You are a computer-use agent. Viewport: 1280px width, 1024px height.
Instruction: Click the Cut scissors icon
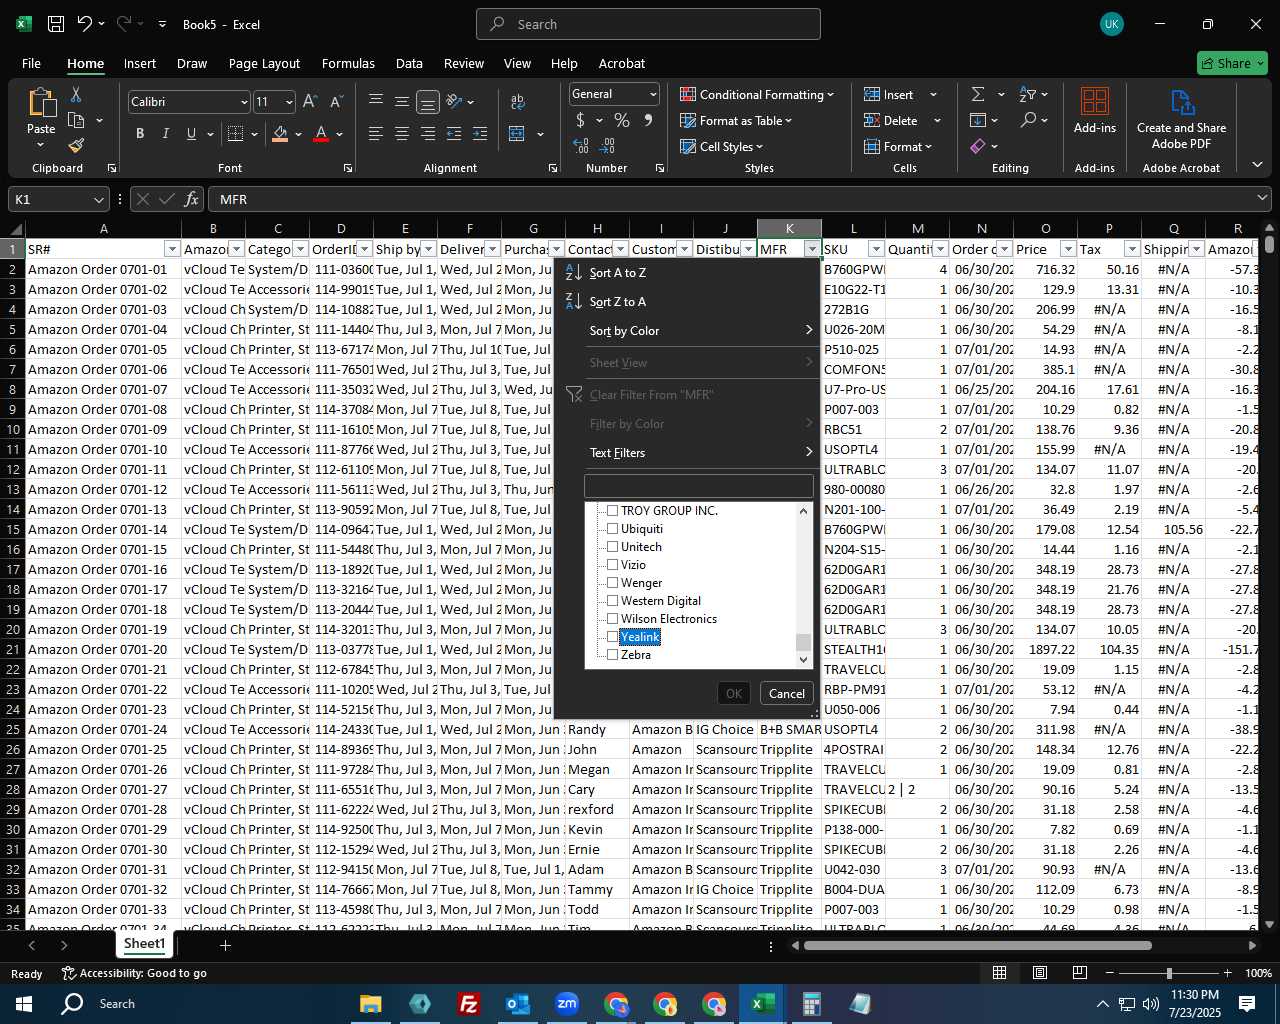point(75,94)
